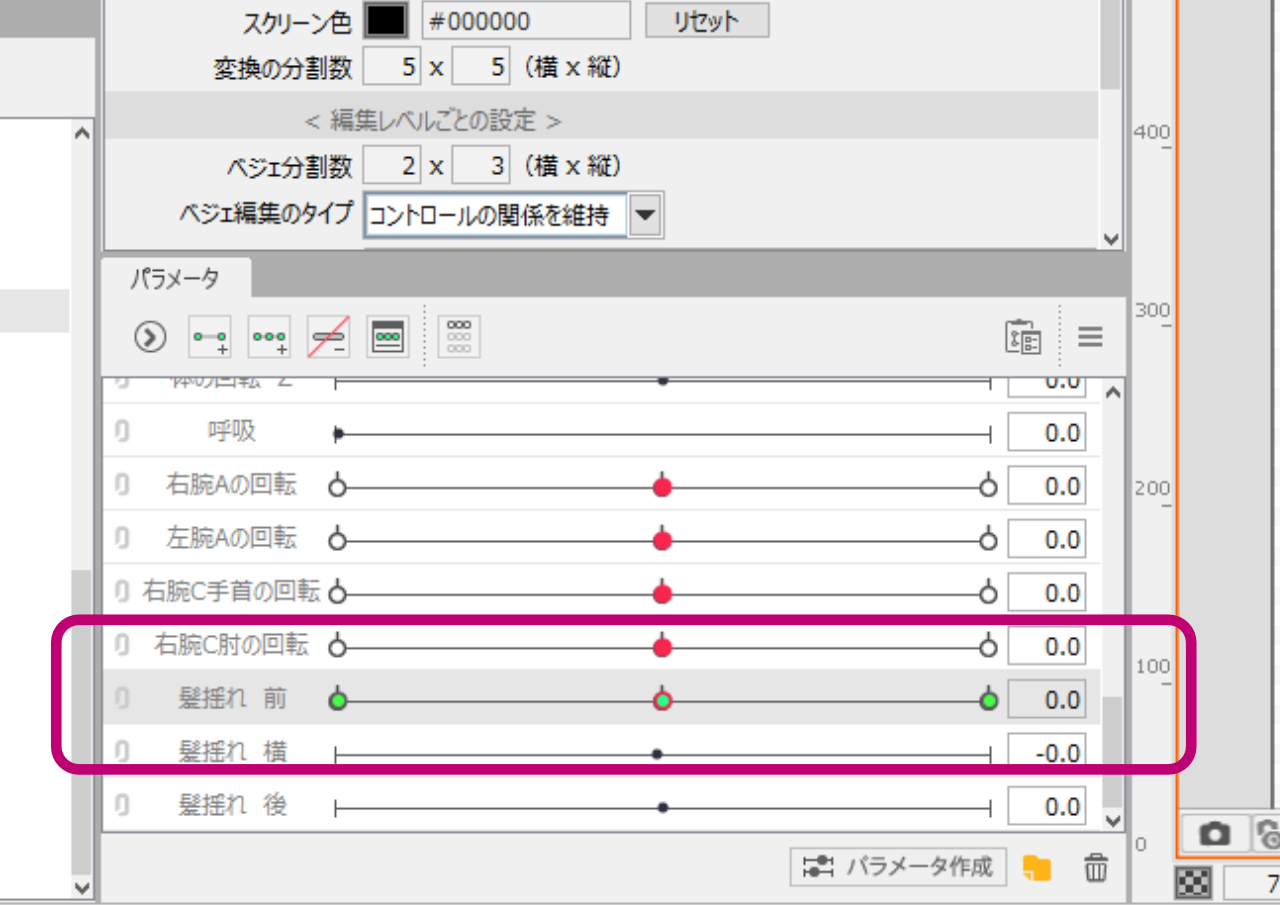The height and width of the screenshot is (905, 1280).
Task: Click the right green key of 髪揺れ 前
Action: click(x=990, y=701)
